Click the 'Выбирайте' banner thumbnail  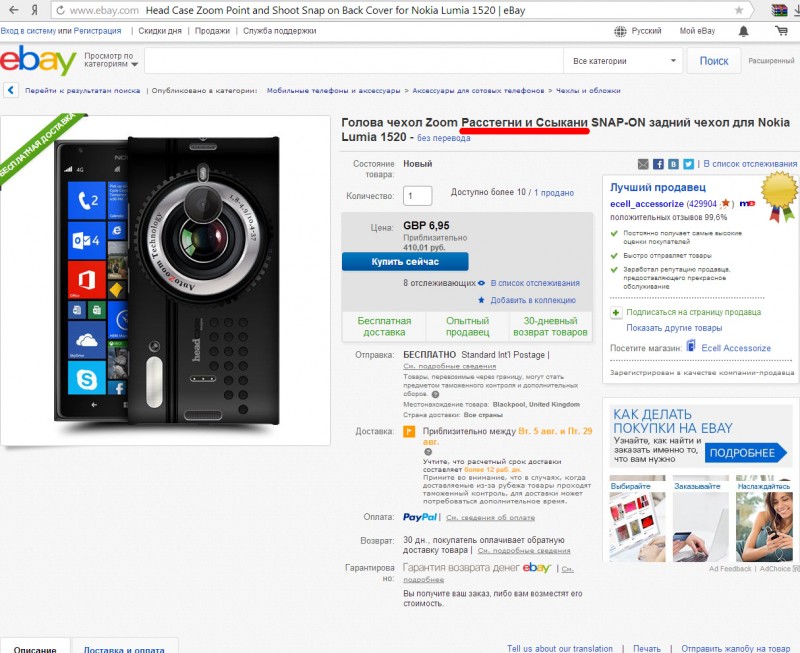pyautogui.click(x=637, y=519)
